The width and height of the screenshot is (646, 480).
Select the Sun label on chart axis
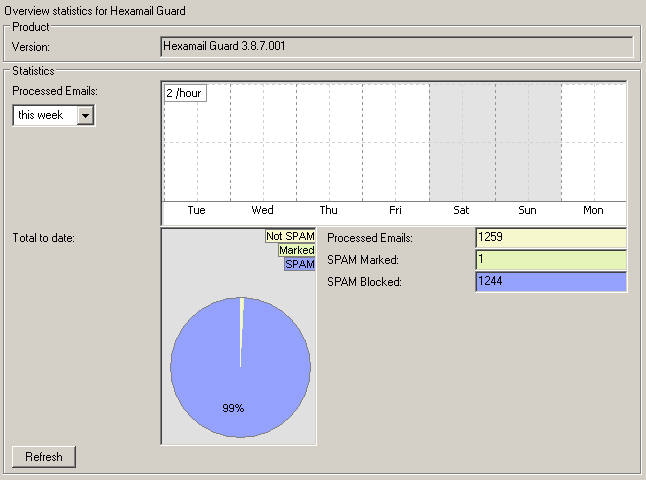(x=527, y=211)
